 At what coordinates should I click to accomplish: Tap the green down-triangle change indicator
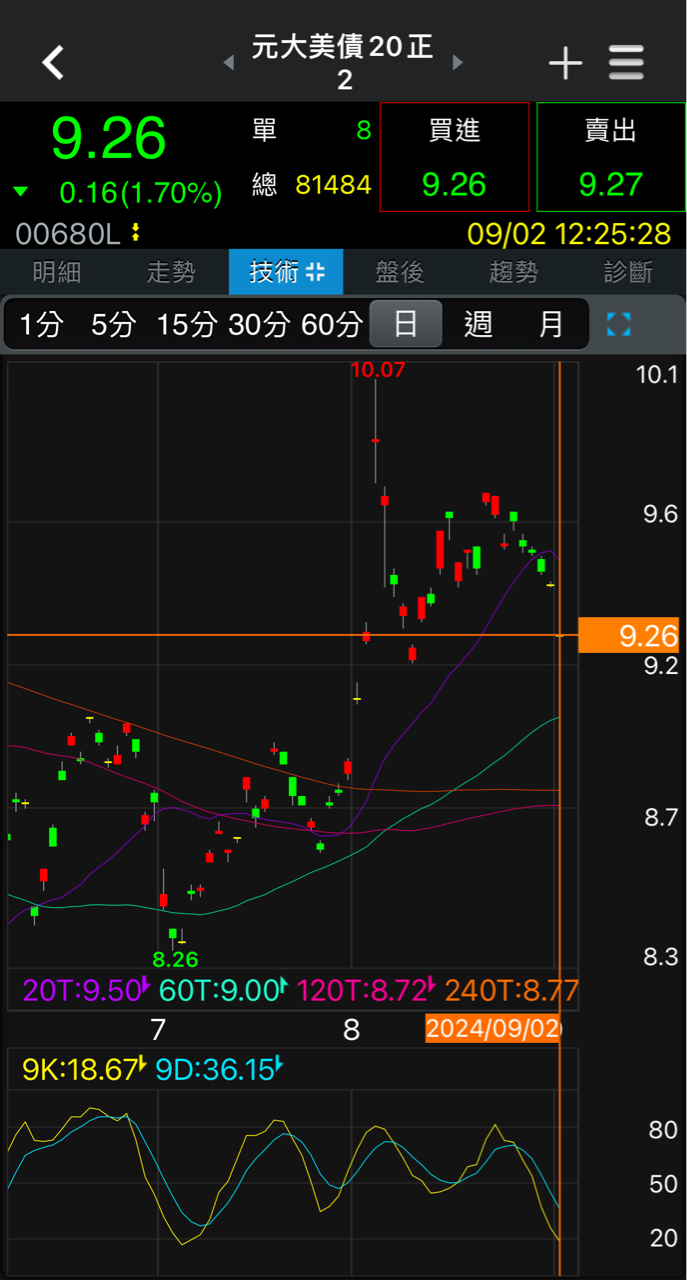click(21, 192)
